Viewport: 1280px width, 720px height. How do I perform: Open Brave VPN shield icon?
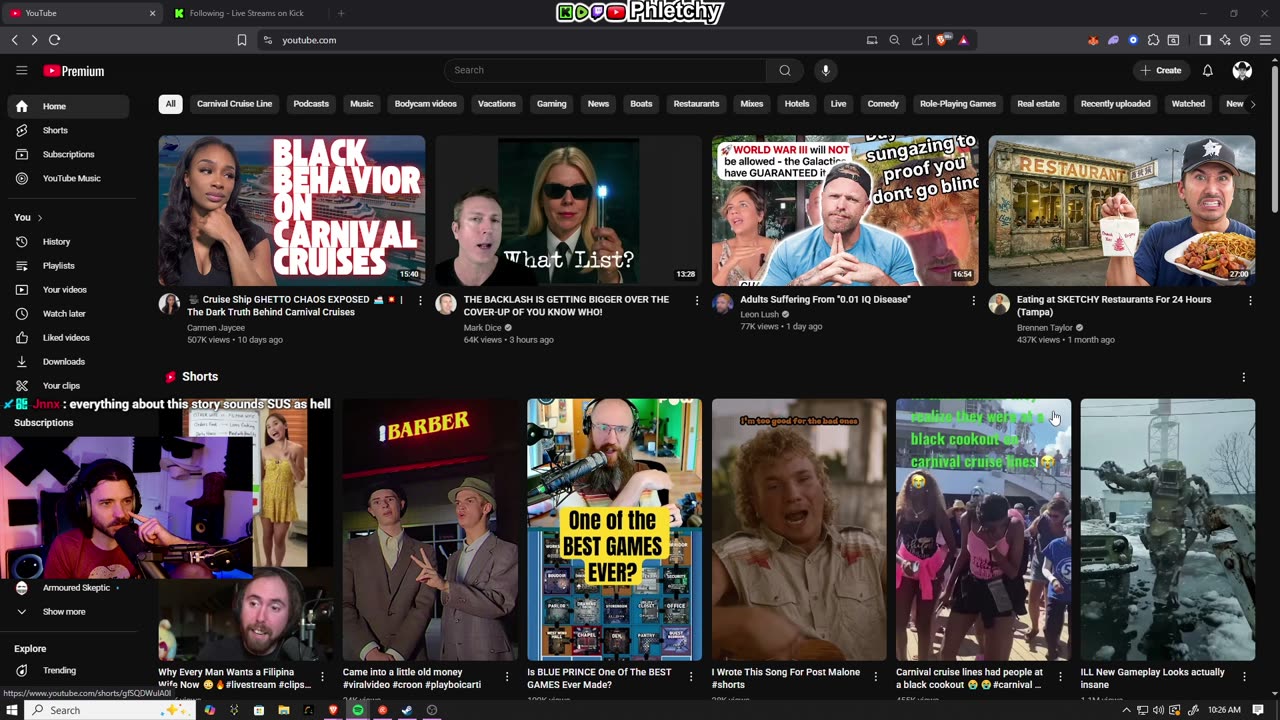tap(1245, 40)
